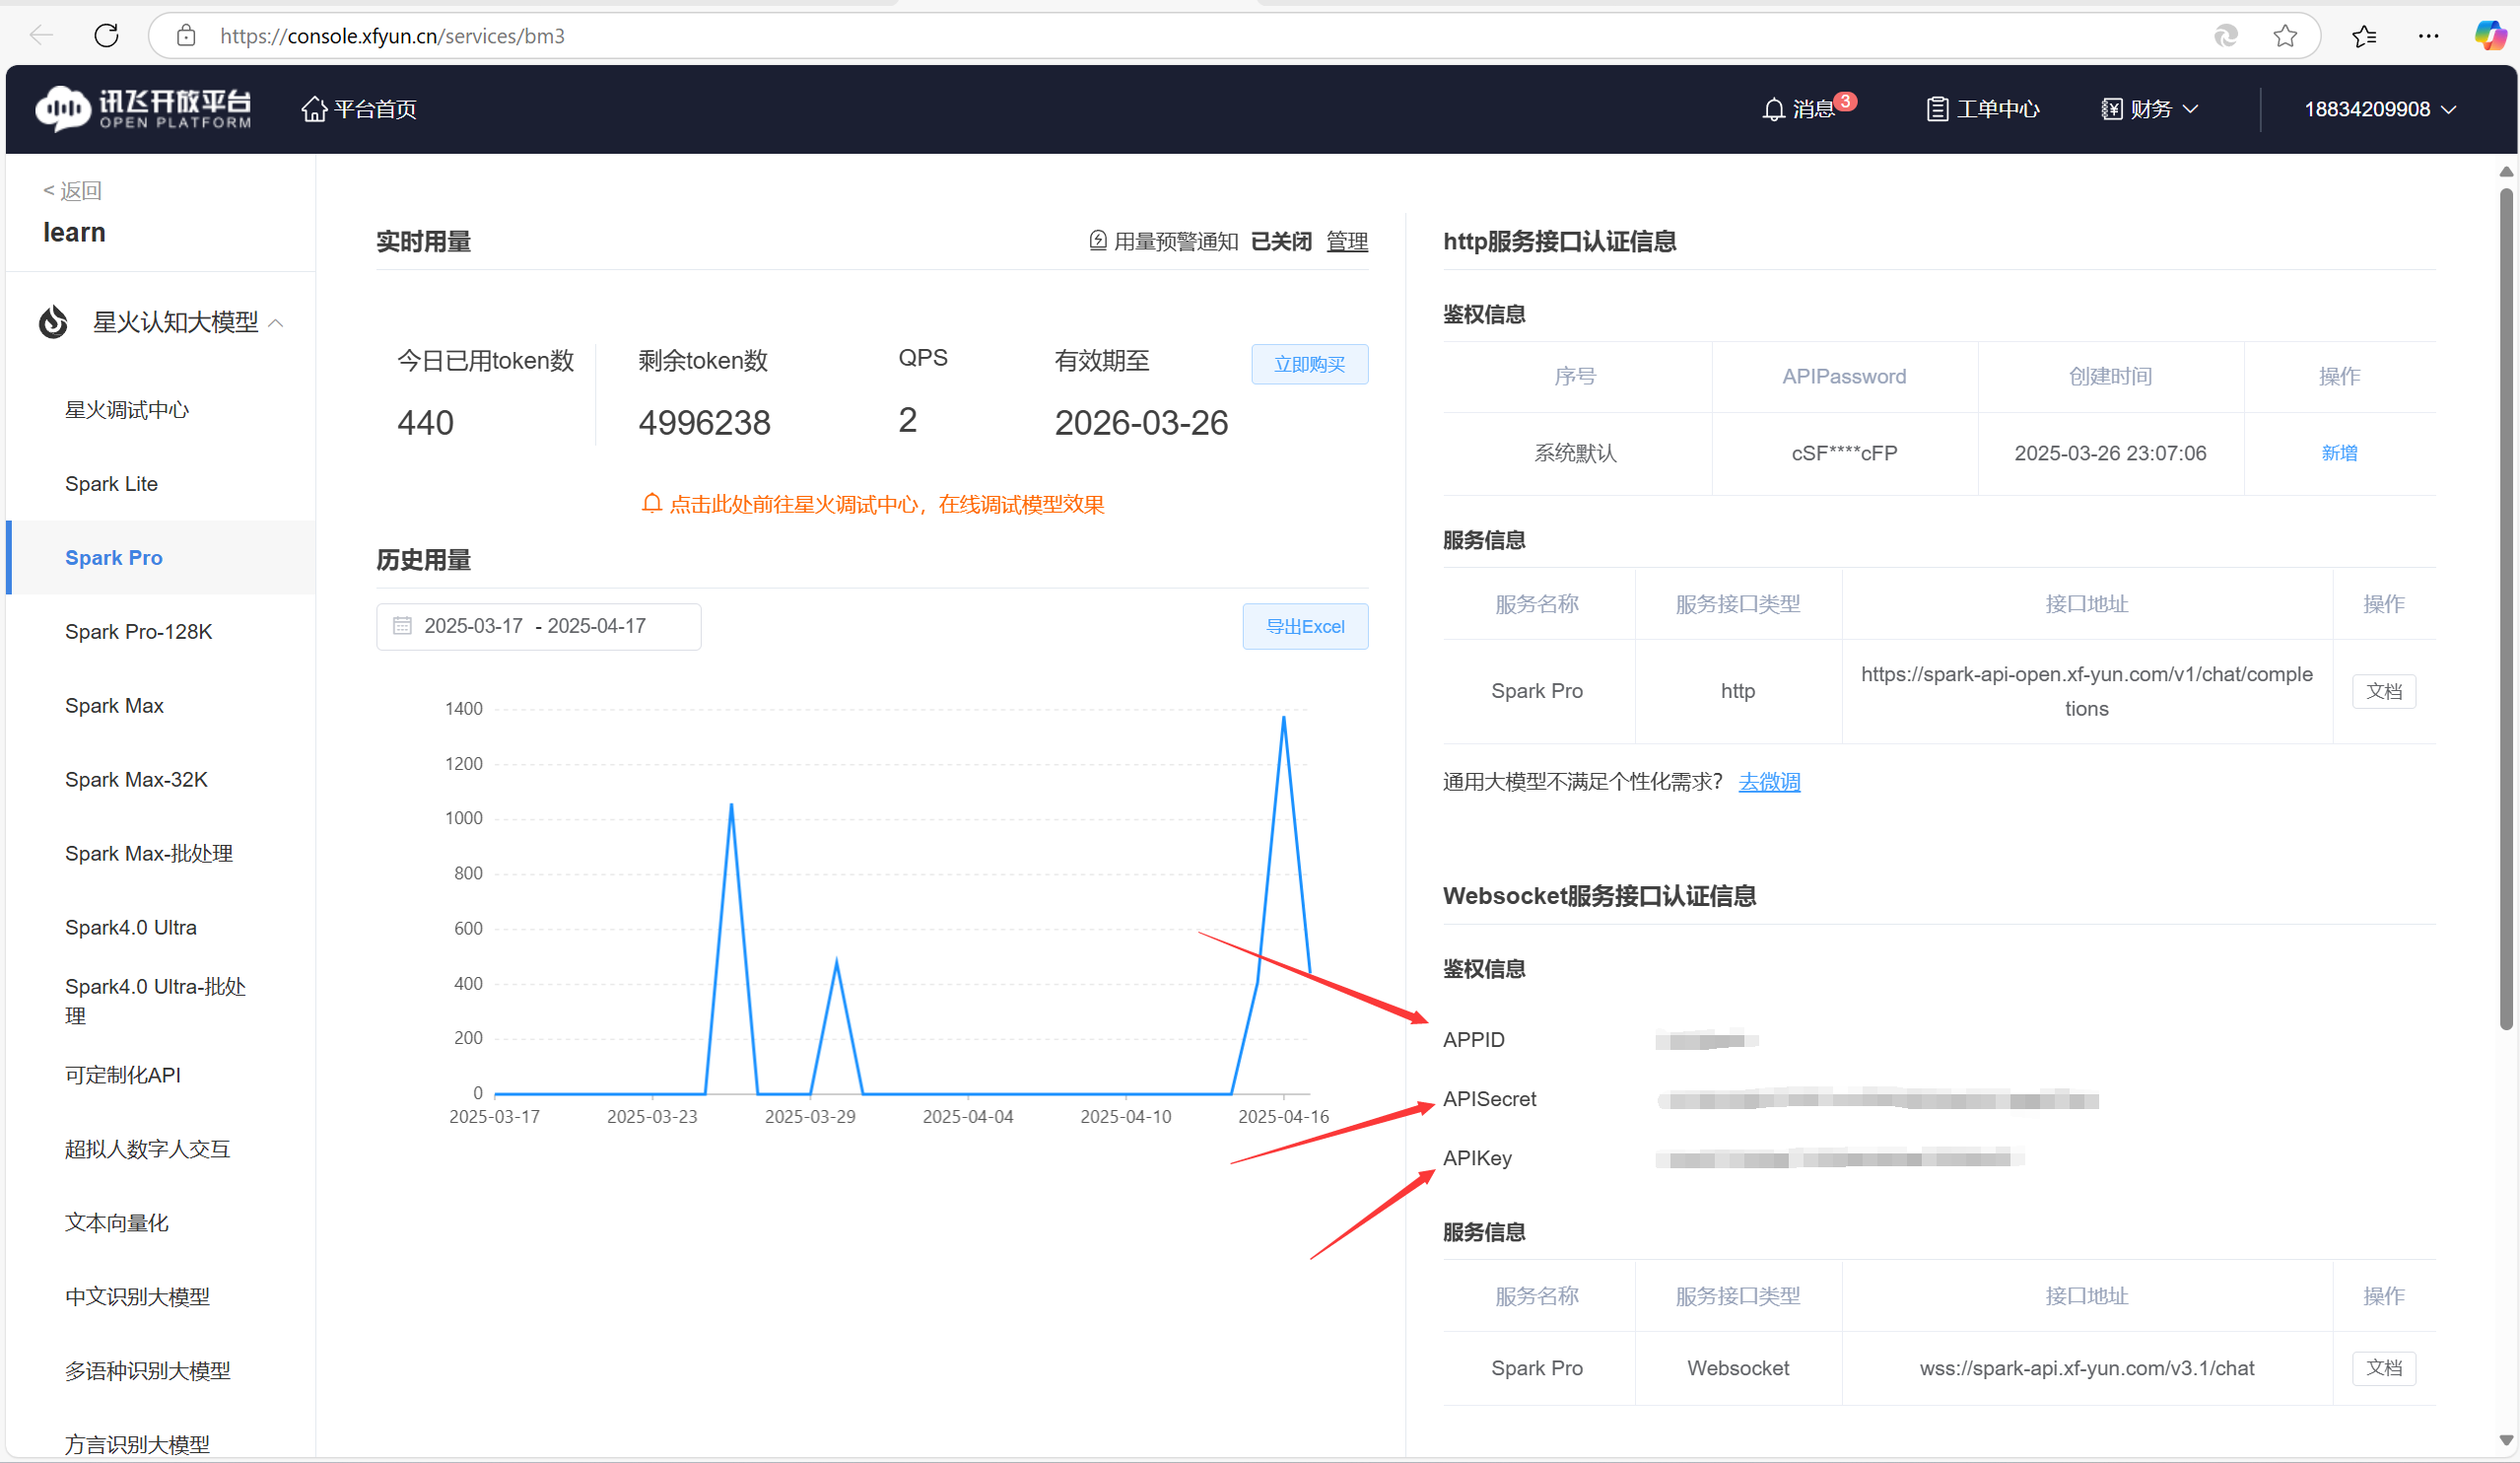Click the iFlytek Open Platform logo
Viewport: 2520px width, 1463px height.
tap(143, 109)
